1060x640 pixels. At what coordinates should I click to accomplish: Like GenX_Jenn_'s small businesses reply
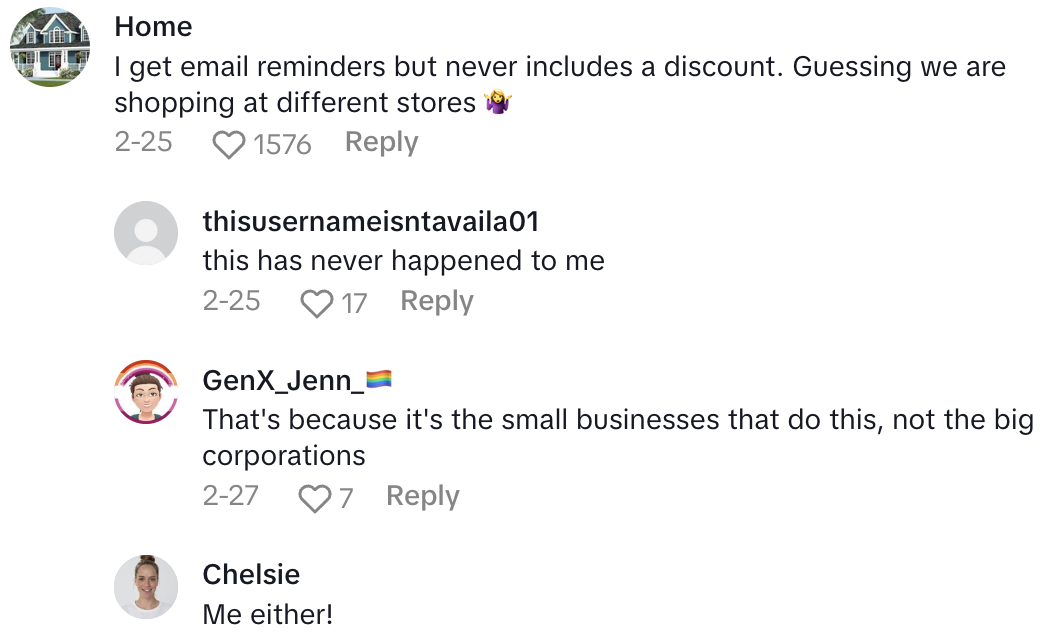coord(315,498)
